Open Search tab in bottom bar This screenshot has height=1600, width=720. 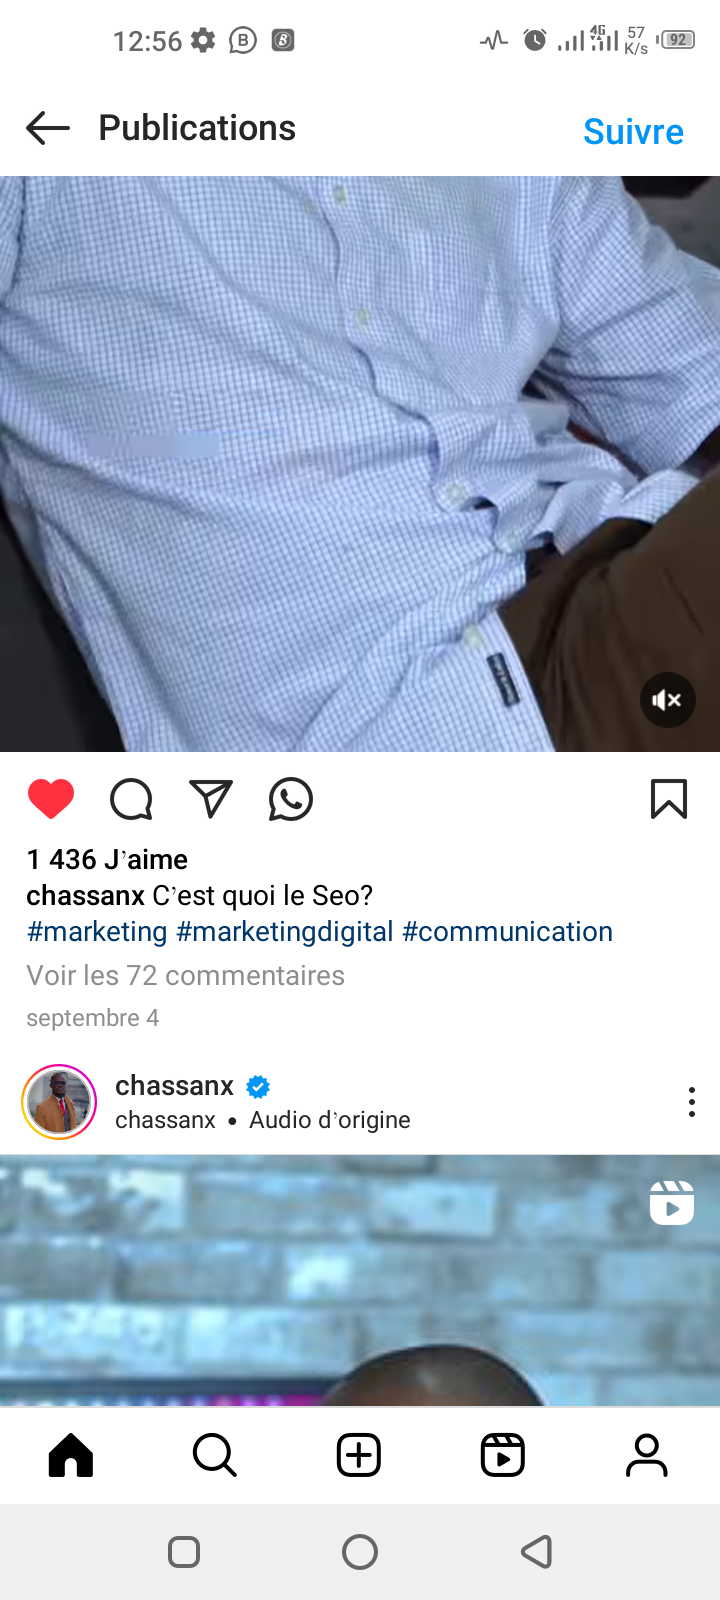(x=215, y=1455)
